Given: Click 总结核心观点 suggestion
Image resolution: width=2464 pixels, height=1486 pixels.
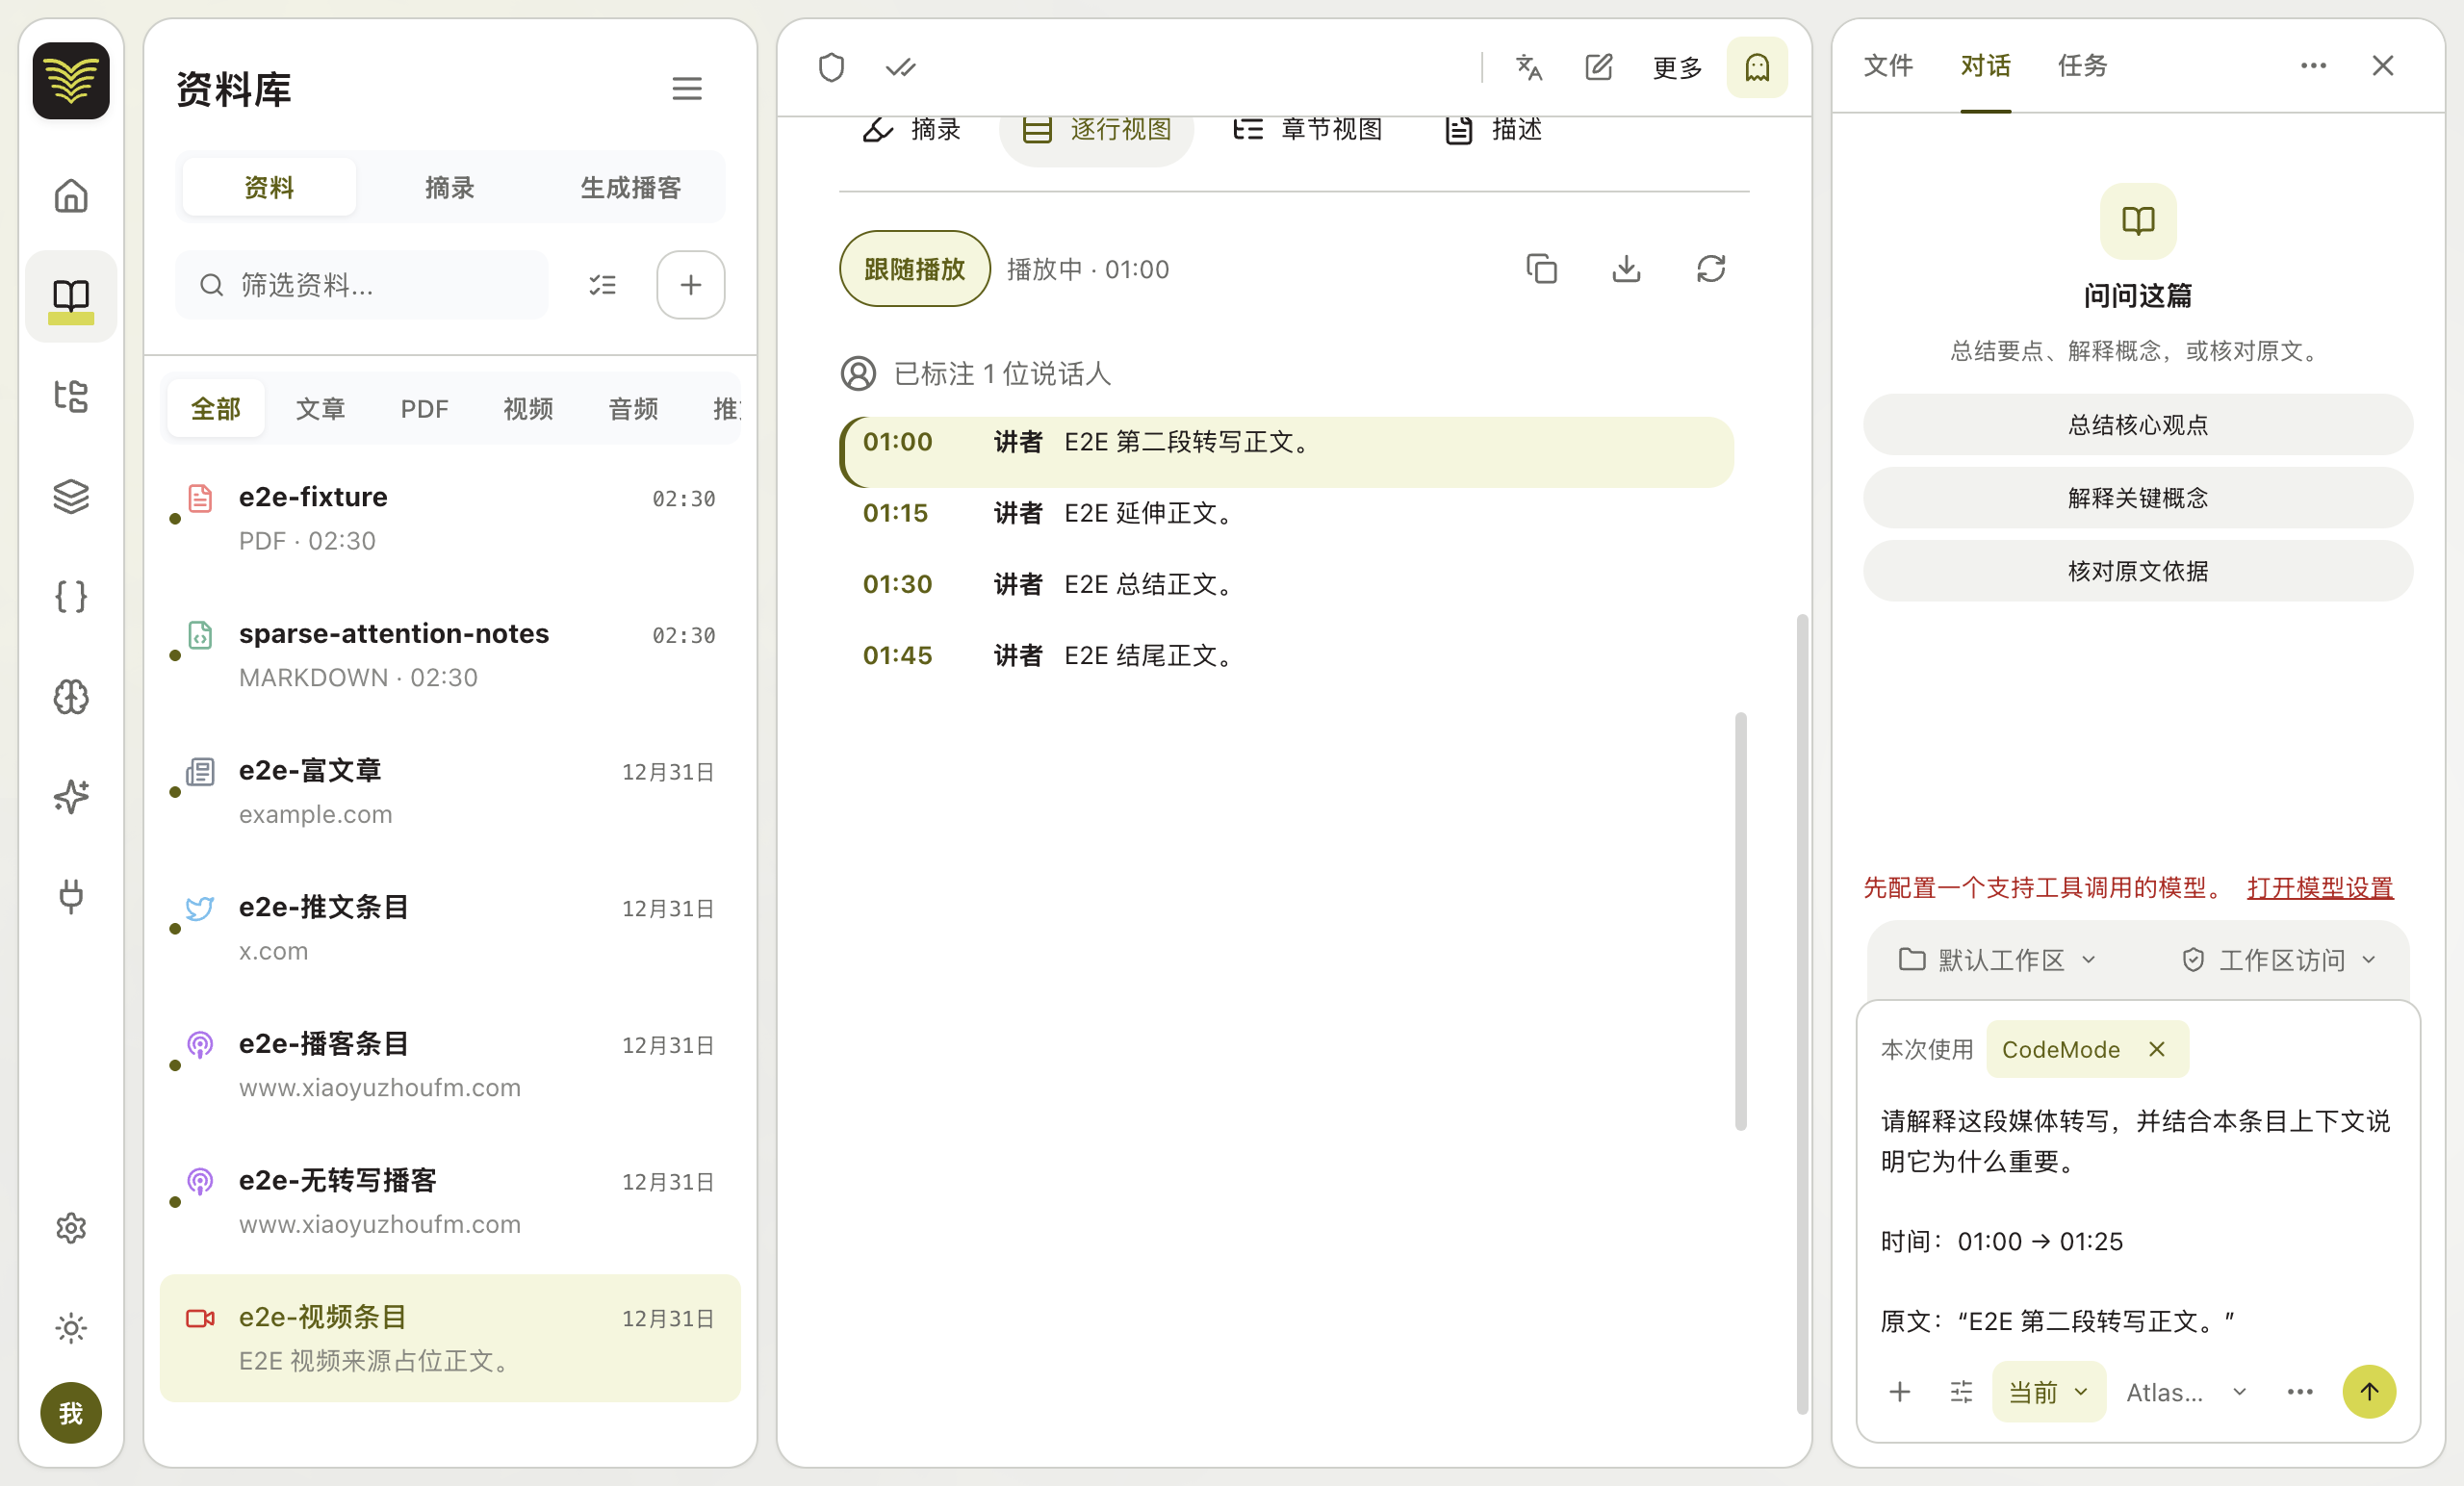Looking at the screenshot, I should click(2138, 425).
